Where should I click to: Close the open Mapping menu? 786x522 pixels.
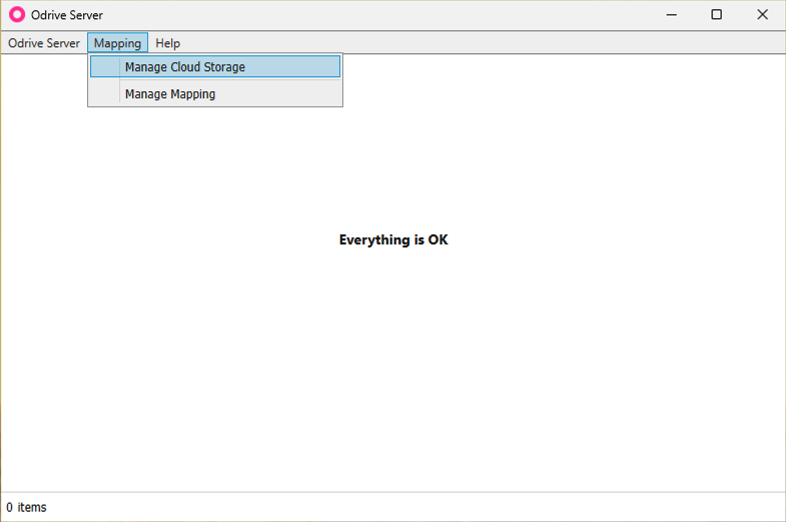[x=117, y=43]
